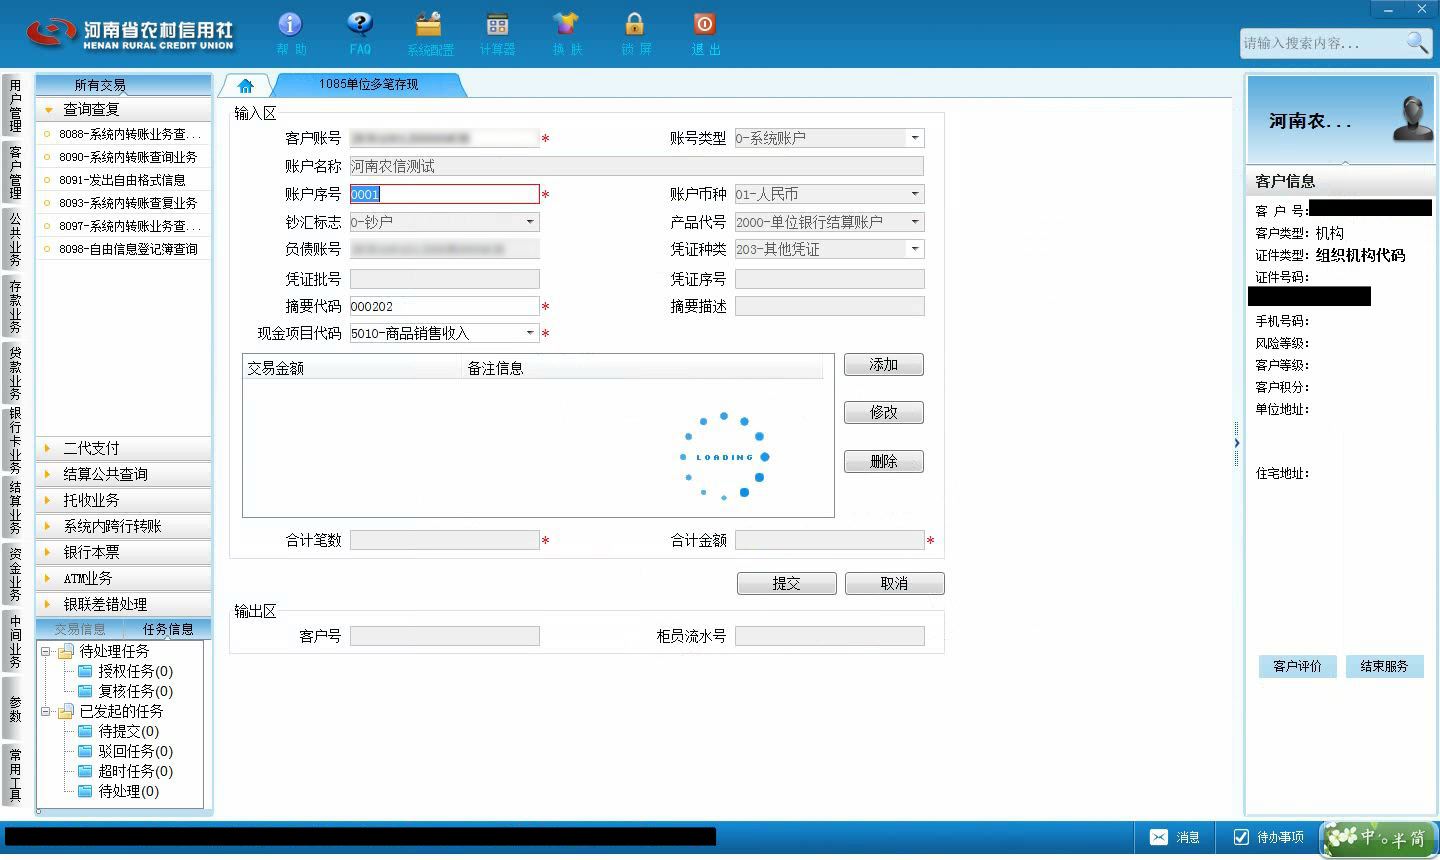
Task: Open the 消息 message envelope icon
Action: 1159,837
